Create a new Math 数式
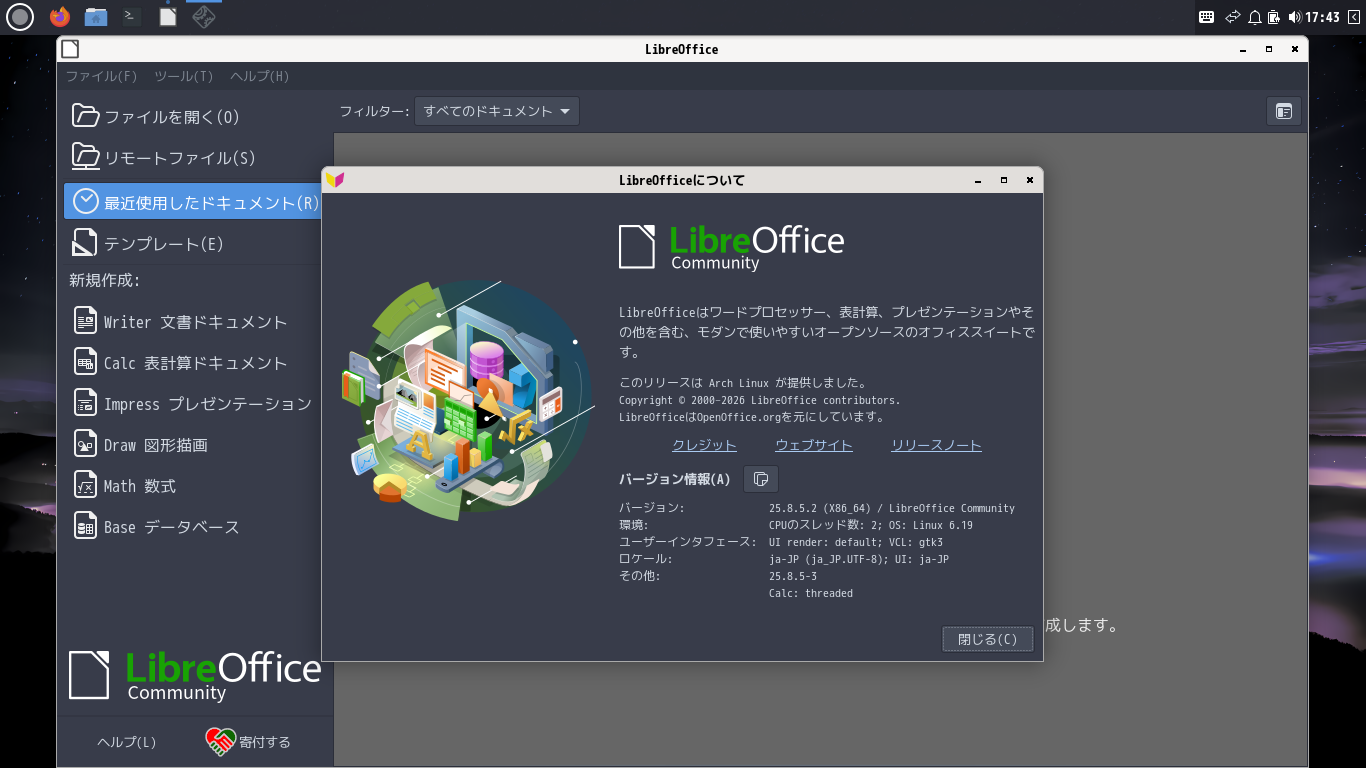The image size is (1366, 768). (x=192, y=485)
